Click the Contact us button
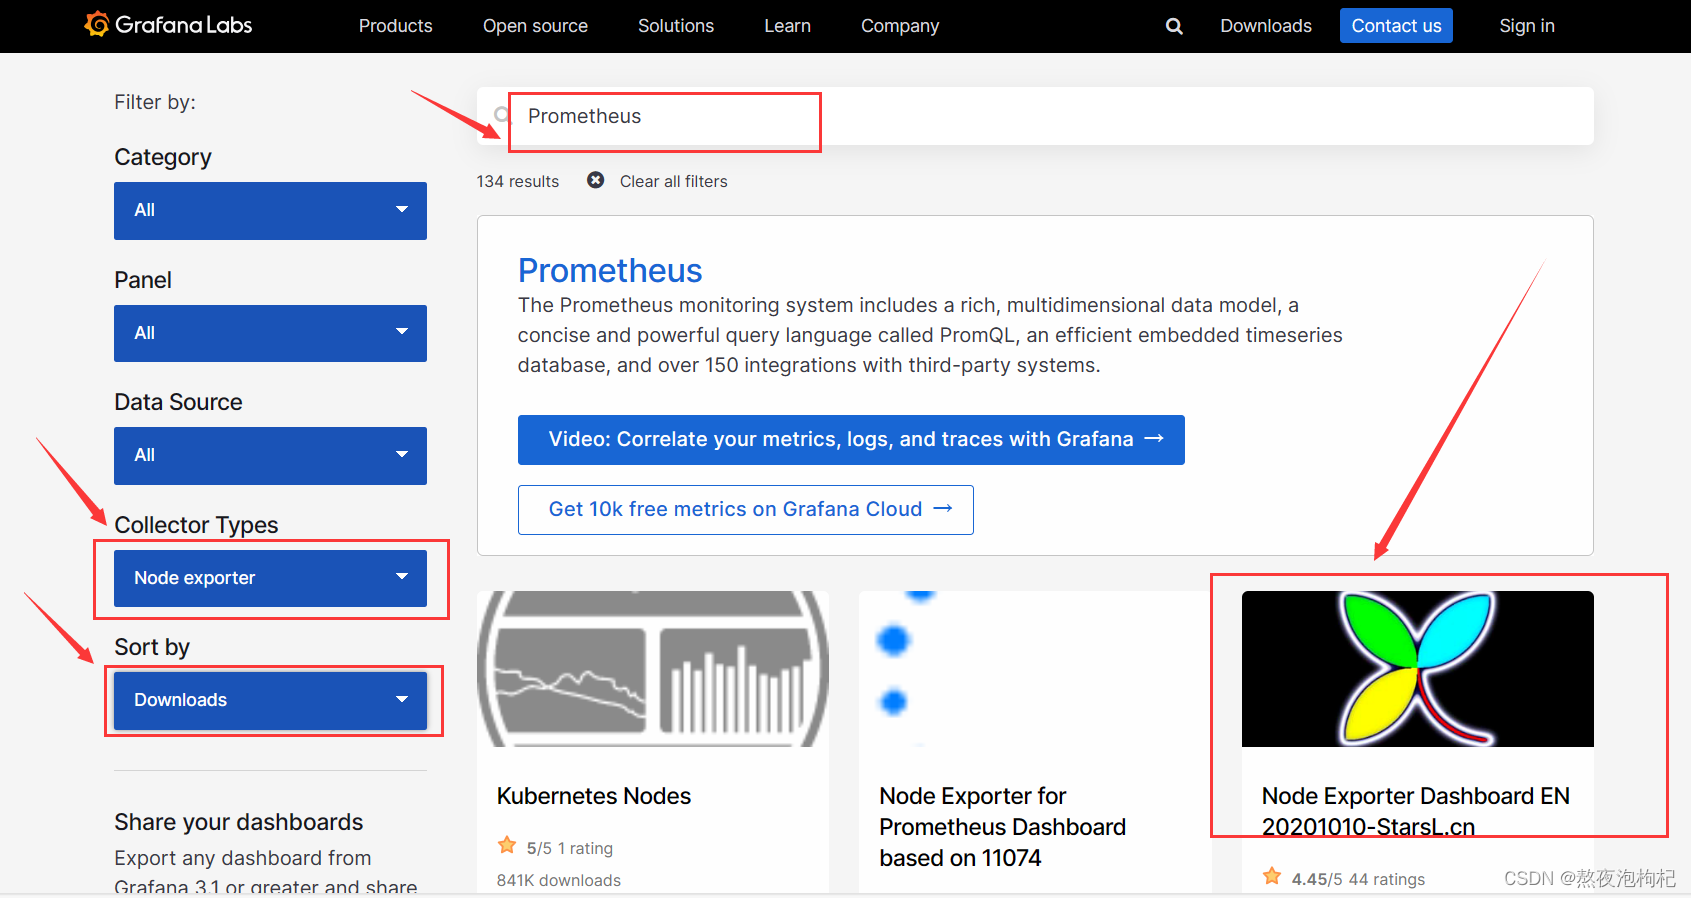The height and width of the screenshot is (898, 1691). pos(1396,26)
